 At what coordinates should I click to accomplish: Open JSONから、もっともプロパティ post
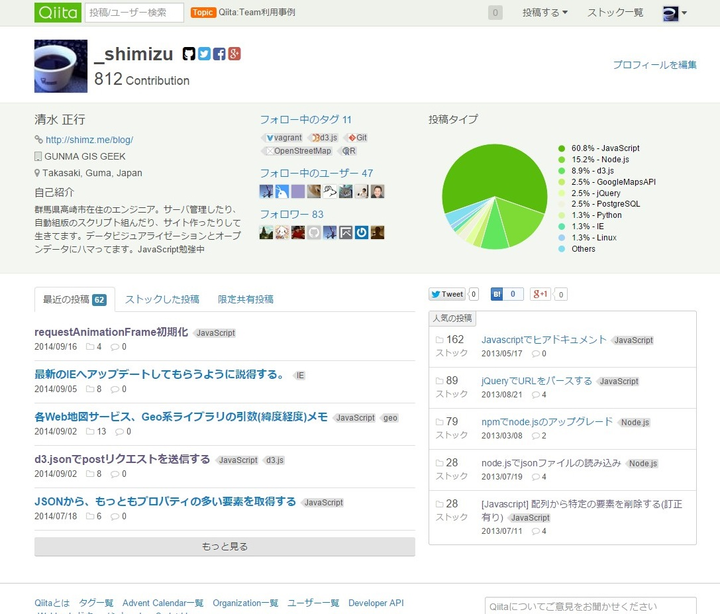tap(165, 501)
